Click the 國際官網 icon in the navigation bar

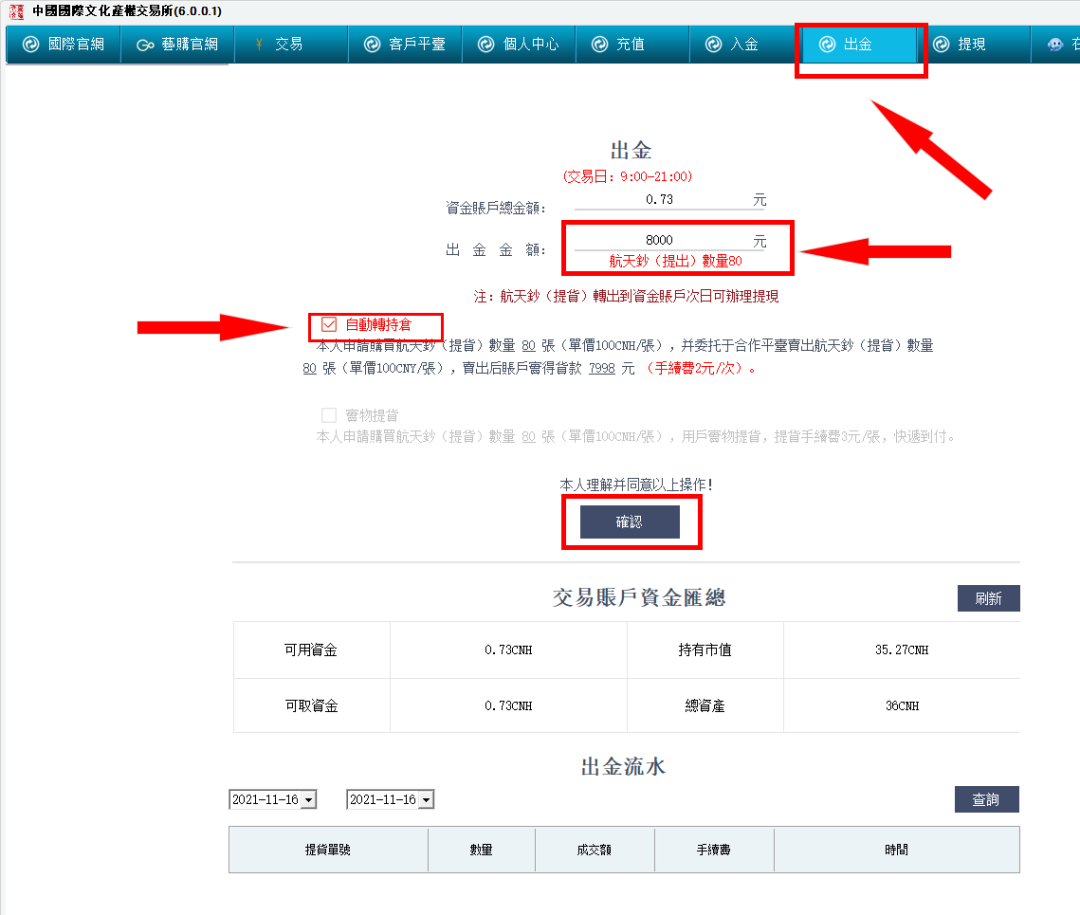coord(31,44)
